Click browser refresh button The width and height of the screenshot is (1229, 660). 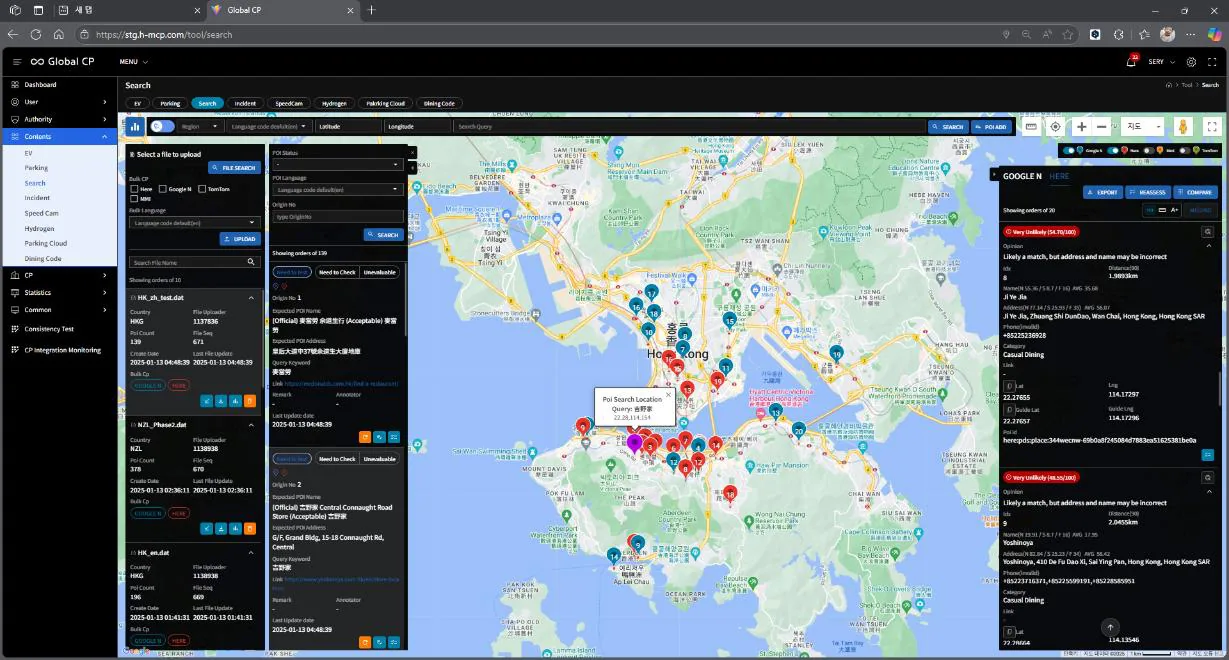tap(36, 34)
